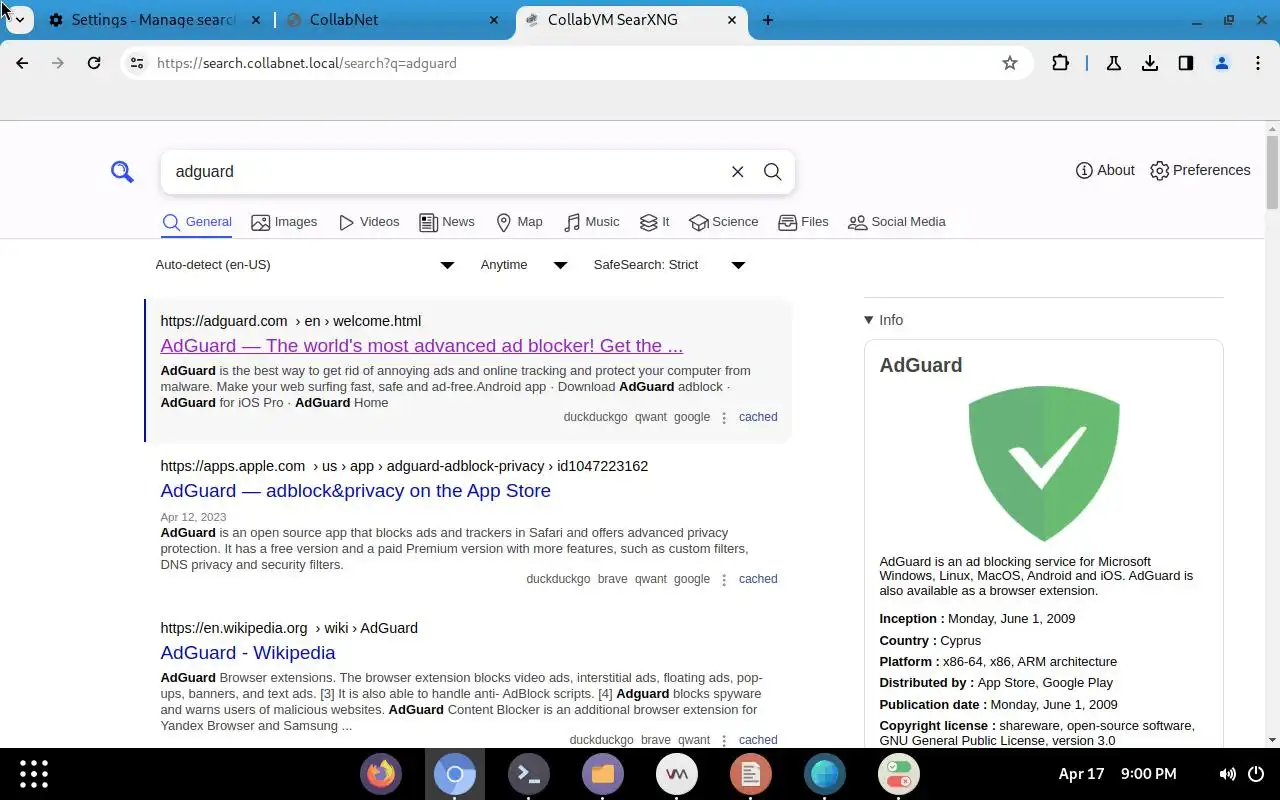Screen dimensions: 1280x800
Task: Bookmark this page with the star icon
Action: 1010,63
